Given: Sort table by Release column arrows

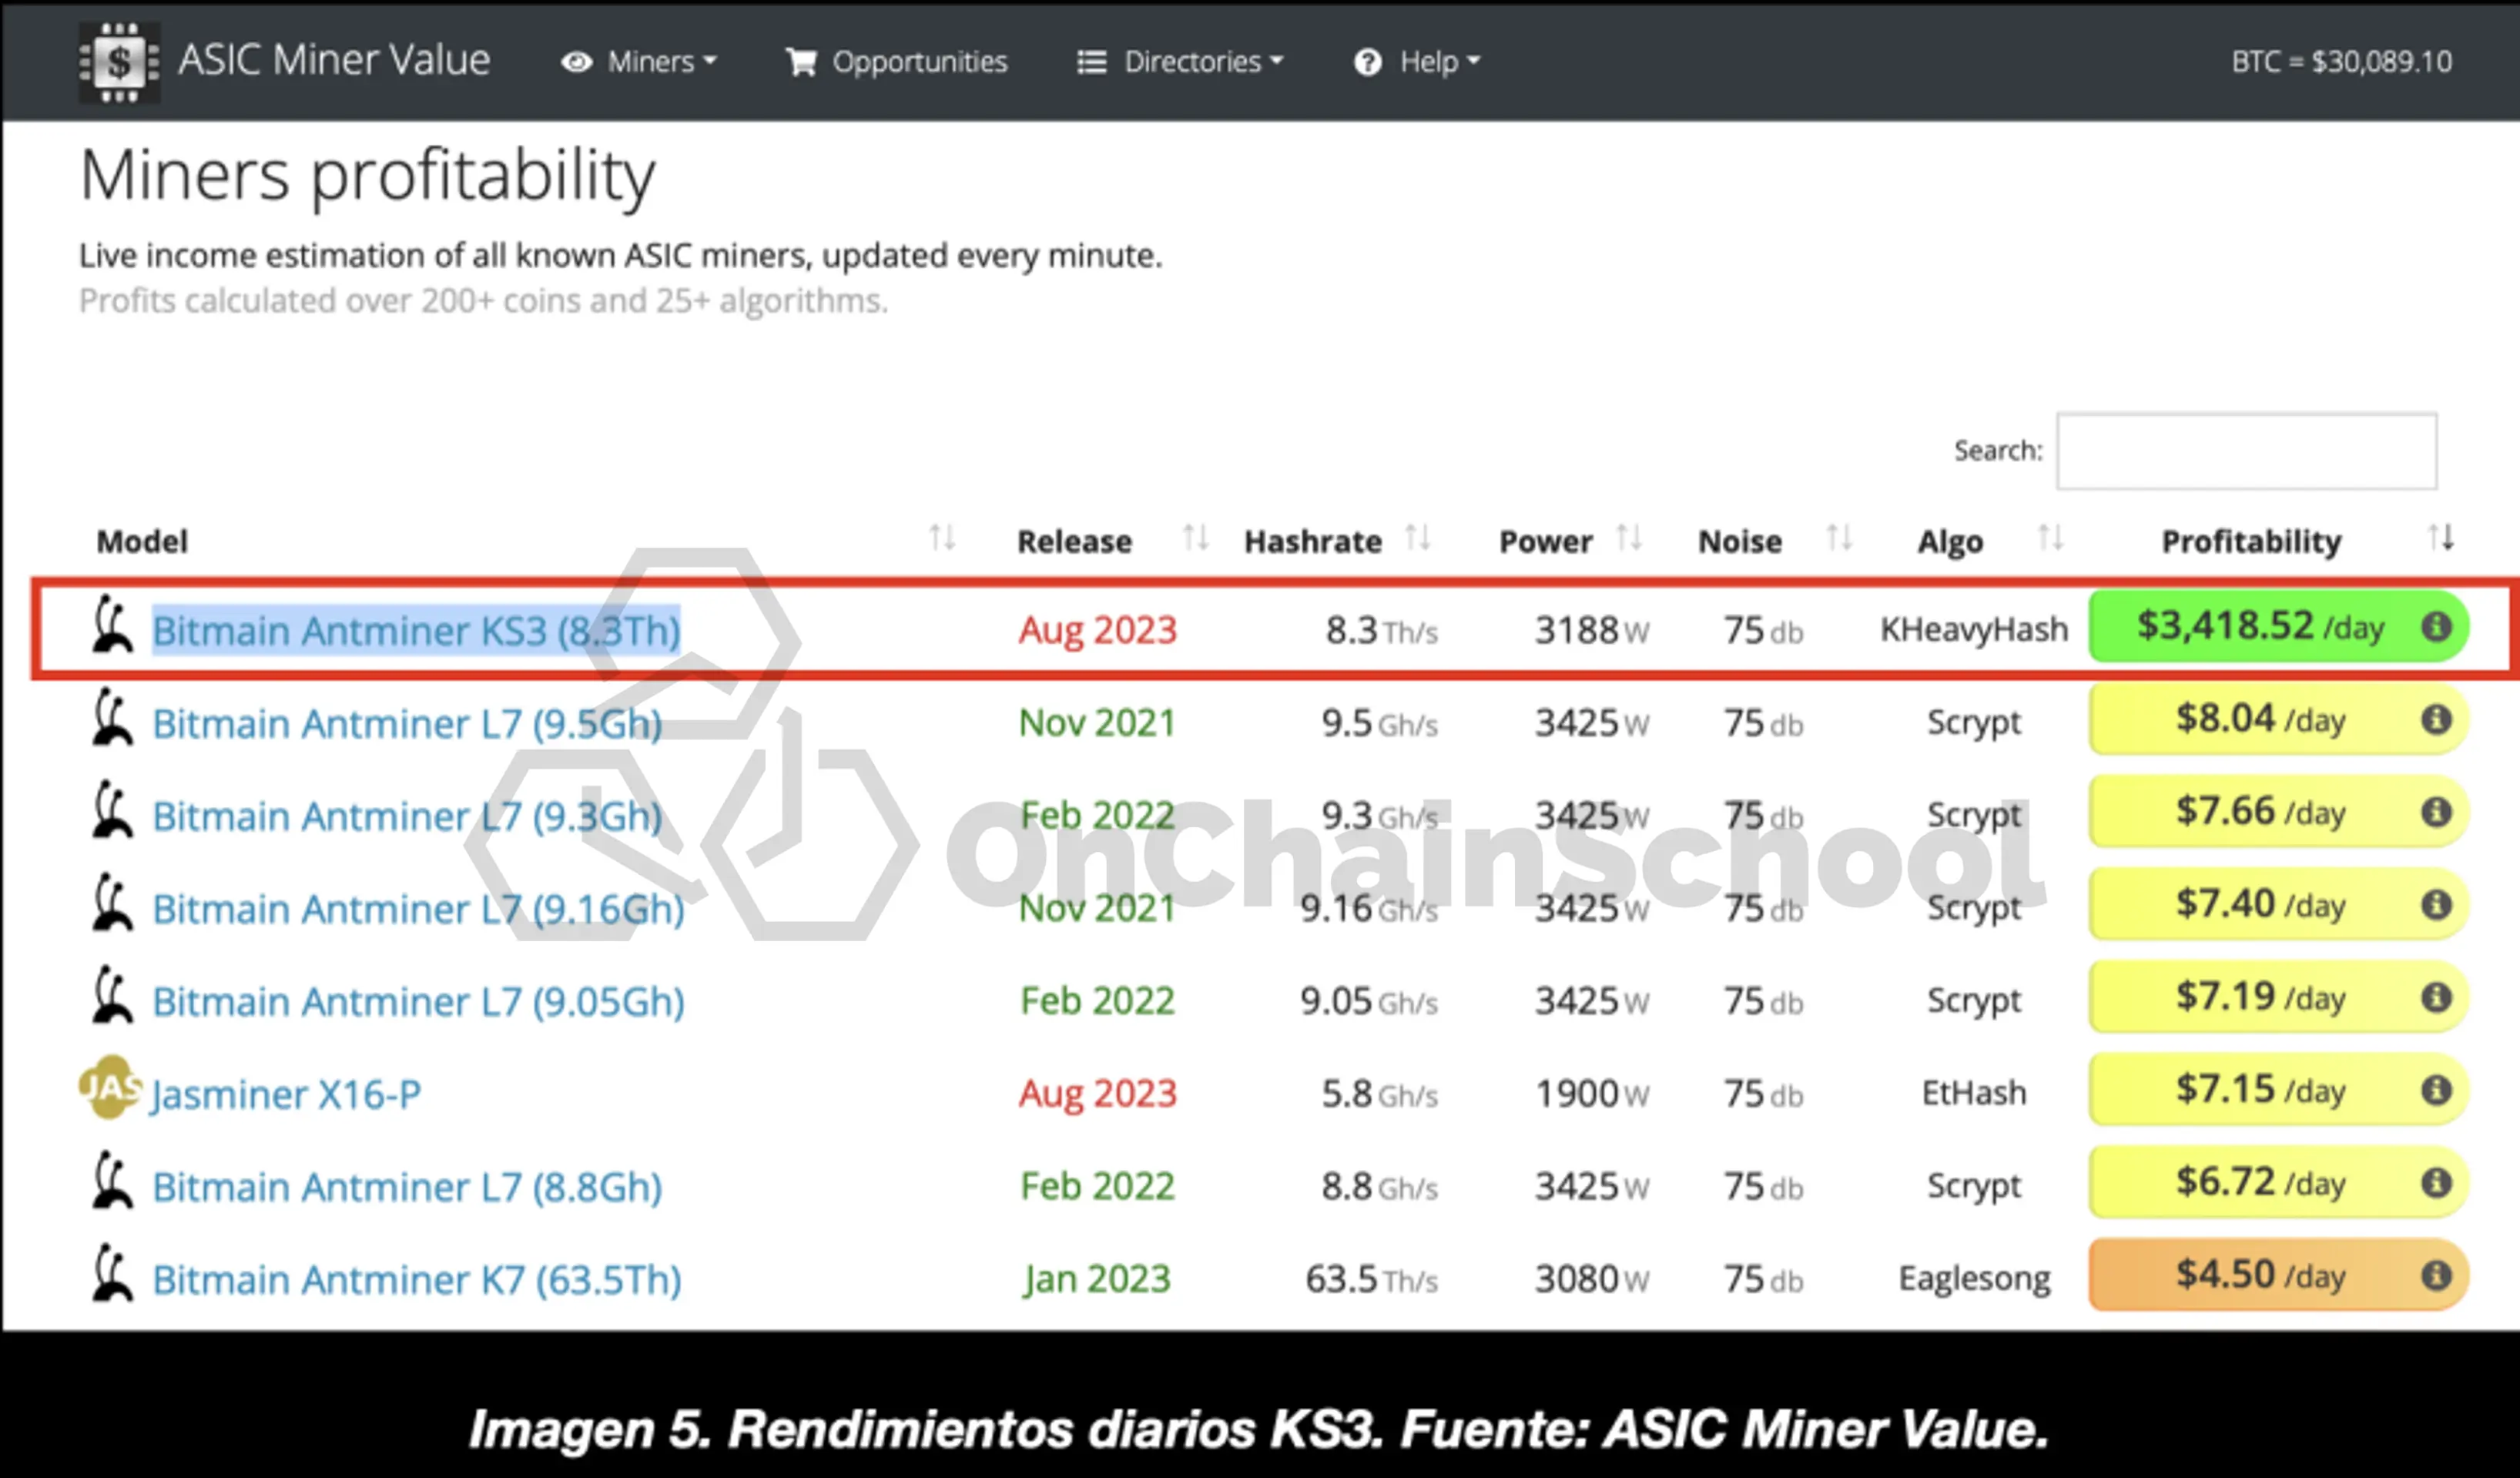Looking at the screenshot, I should click(1196, 538).
